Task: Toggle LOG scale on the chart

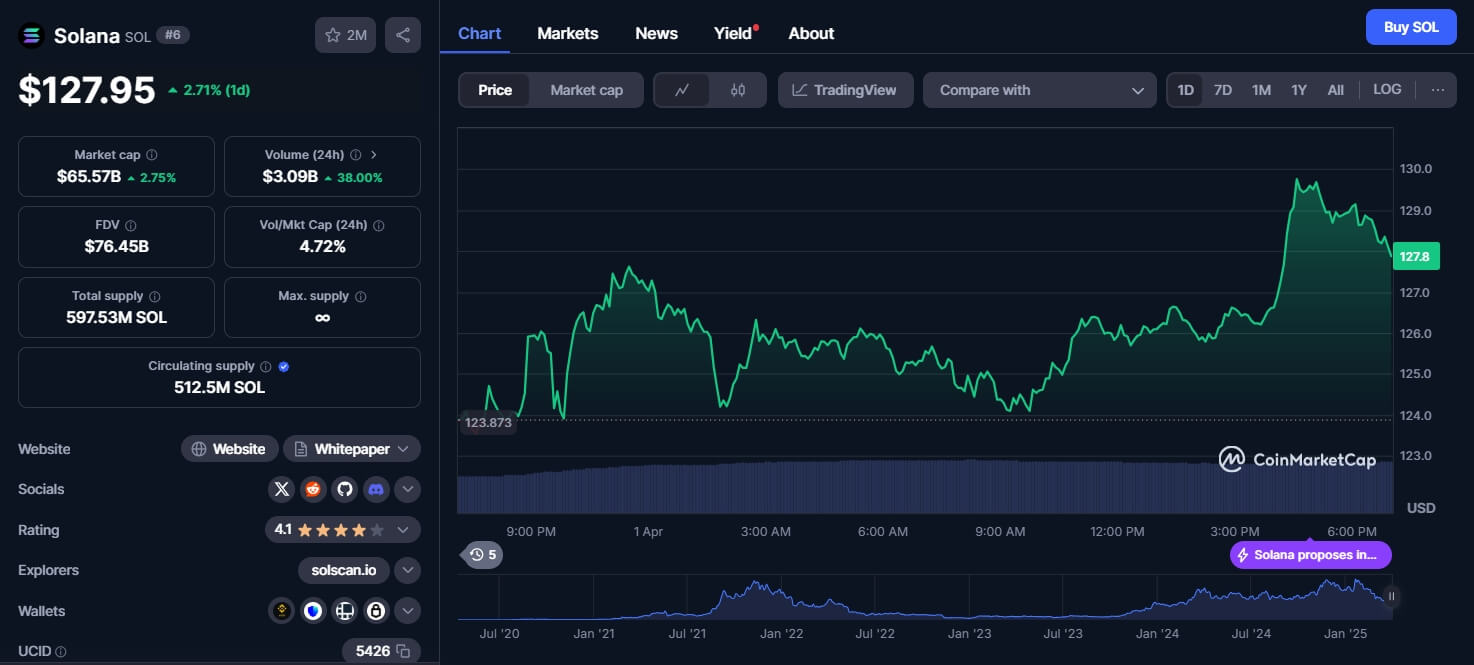Action: tap(1387, 90)
